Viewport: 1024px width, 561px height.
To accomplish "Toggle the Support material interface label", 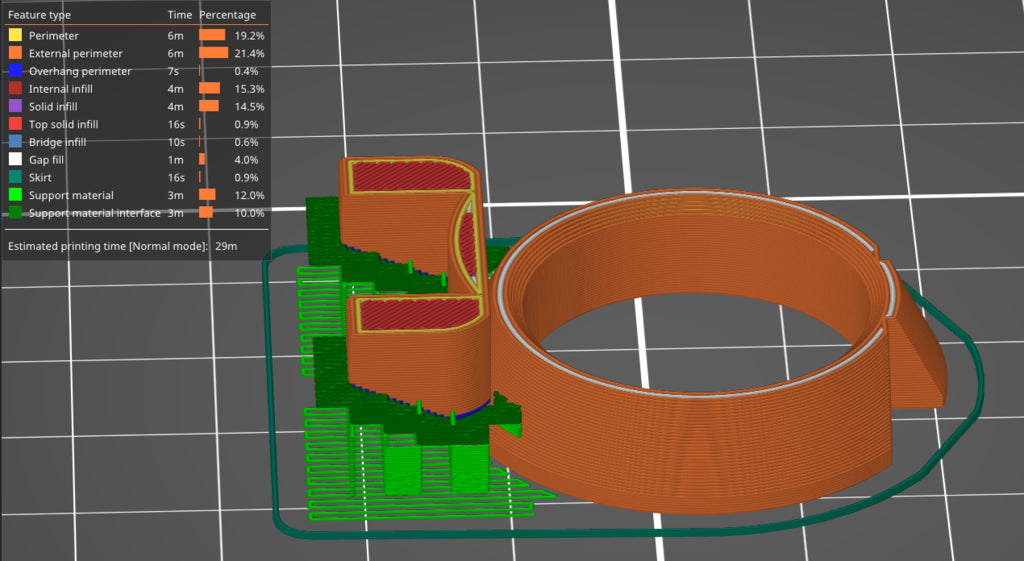I will (95, 213).
